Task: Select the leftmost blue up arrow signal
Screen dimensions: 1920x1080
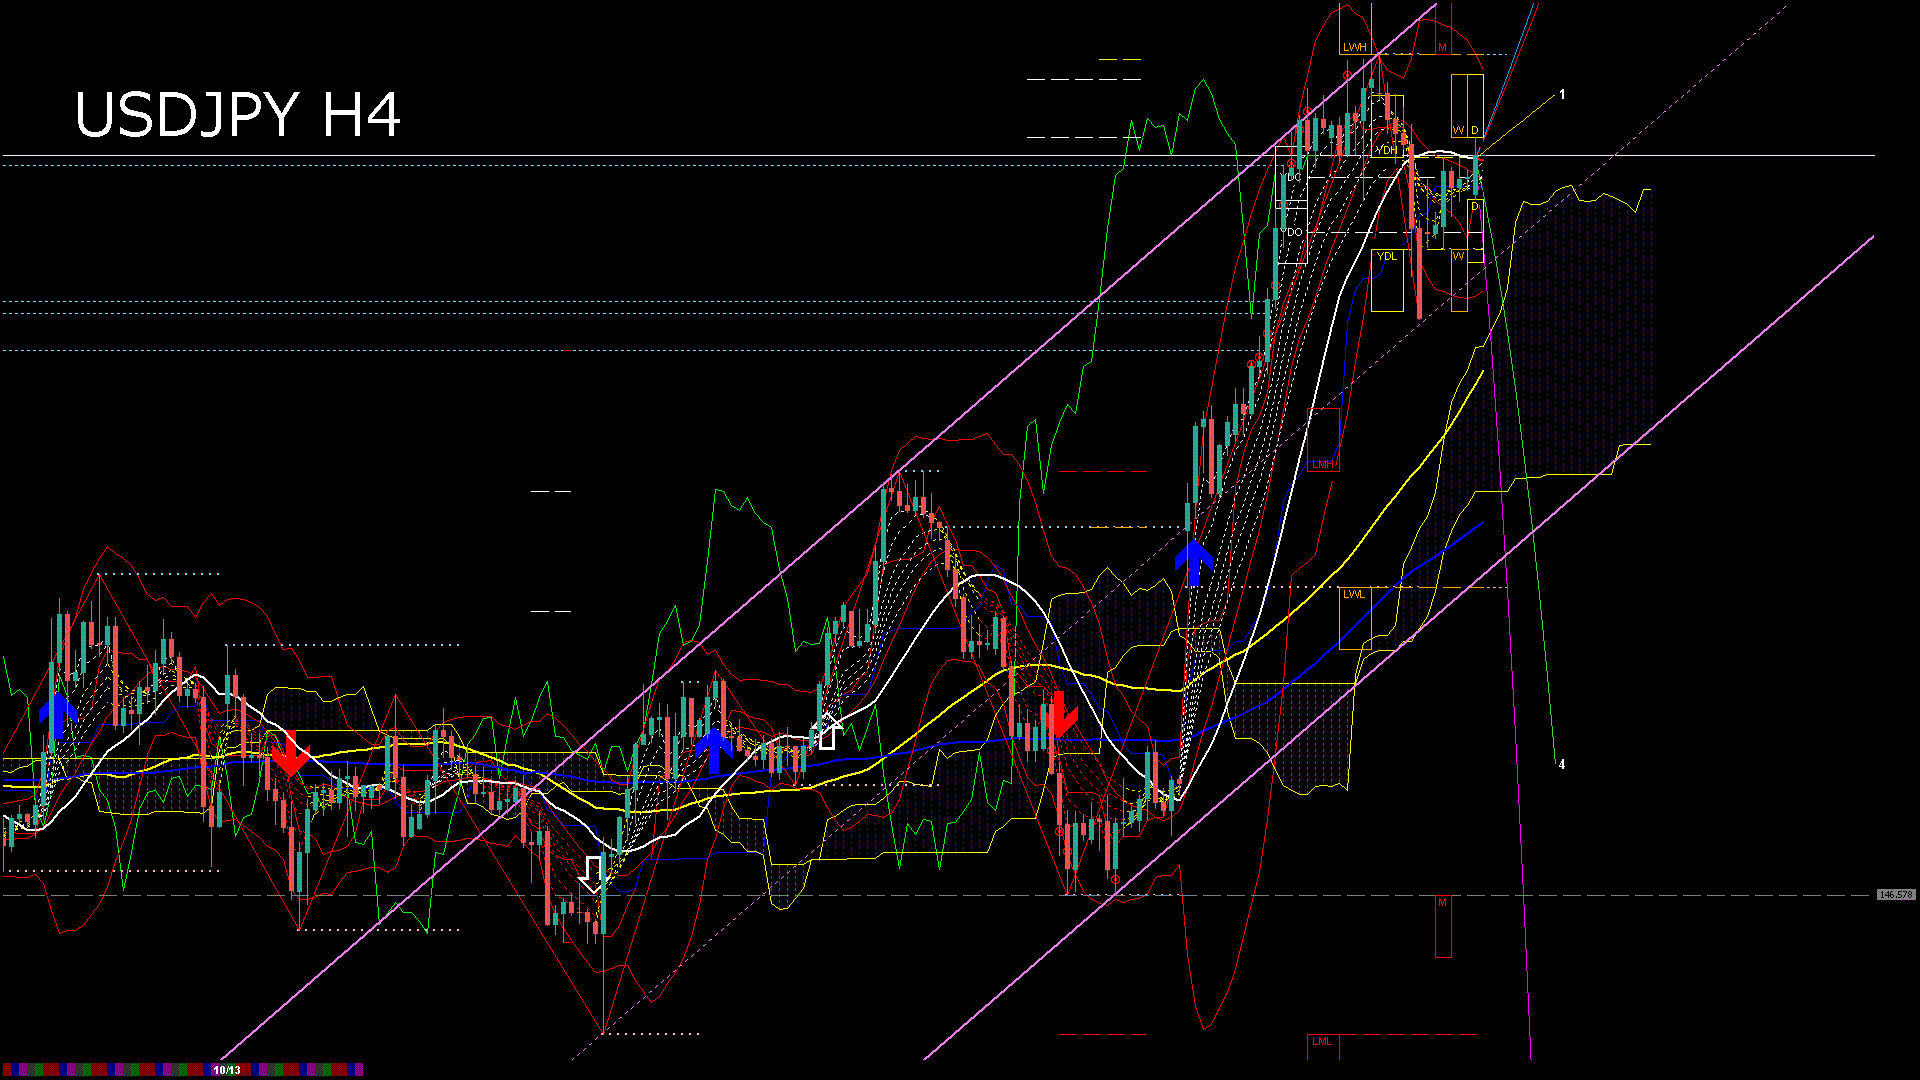Action: click(58, 716)
